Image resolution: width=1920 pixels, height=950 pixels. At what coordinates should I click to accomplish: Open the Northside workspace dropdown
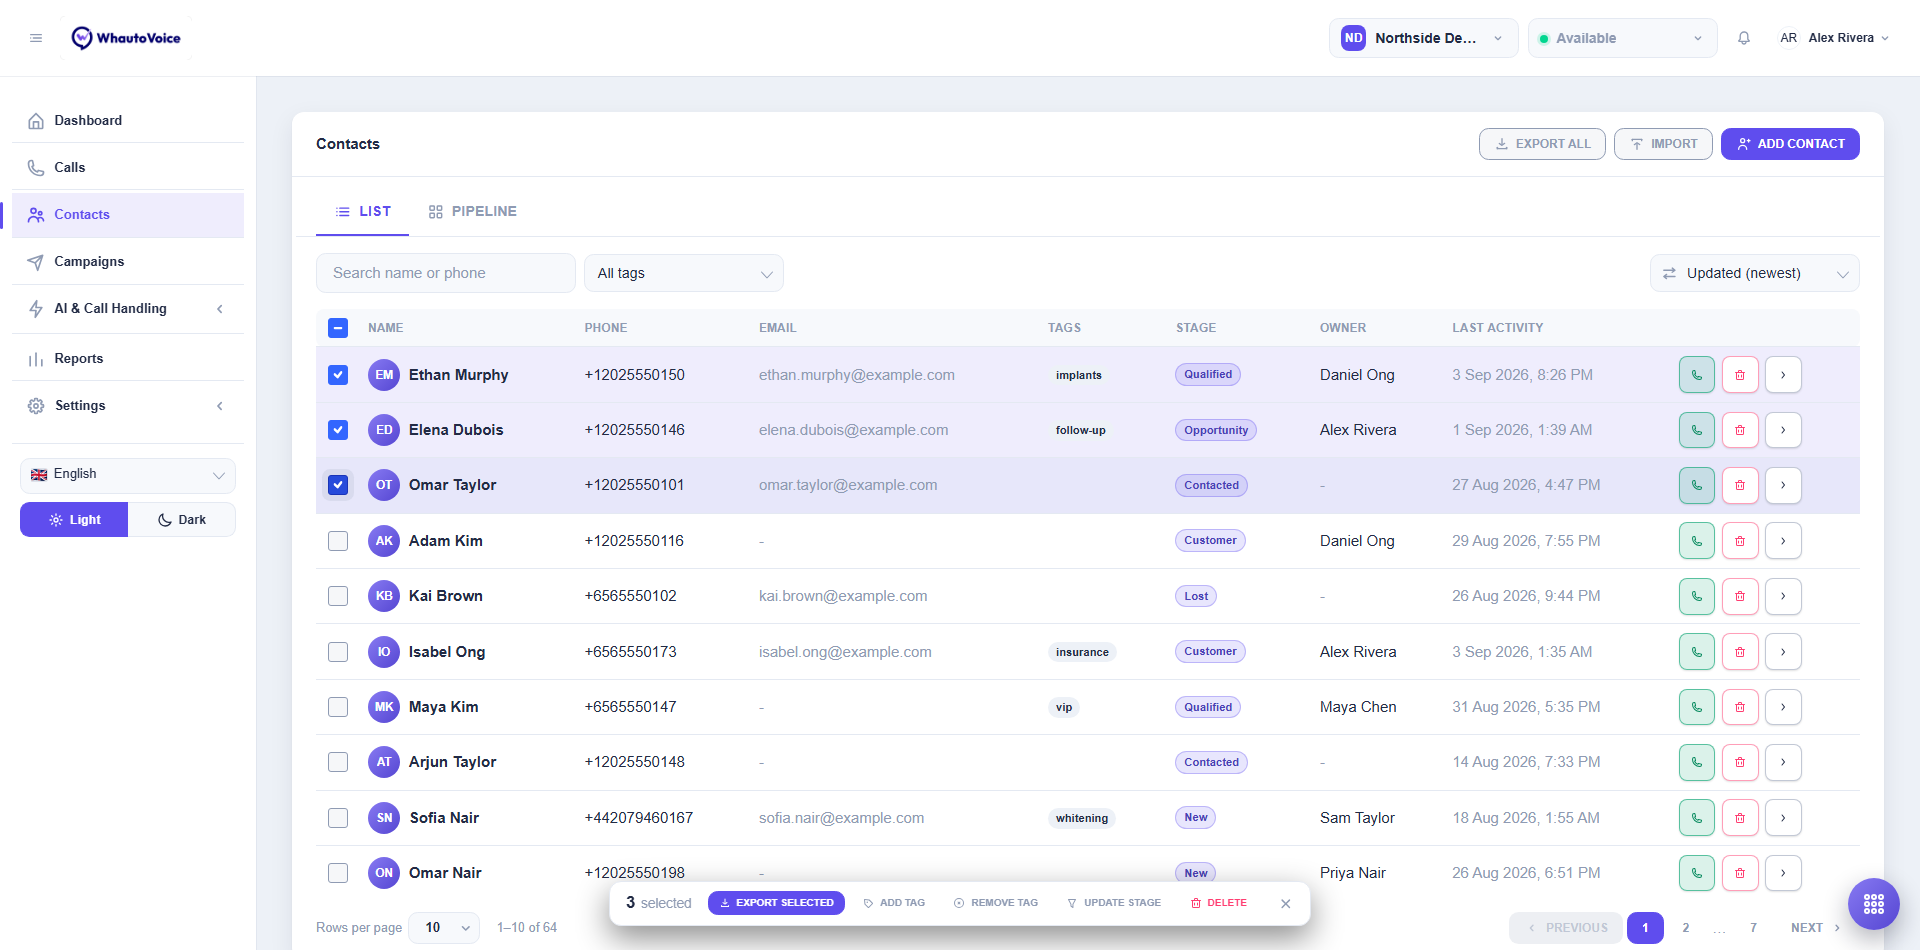(1423, 38)
